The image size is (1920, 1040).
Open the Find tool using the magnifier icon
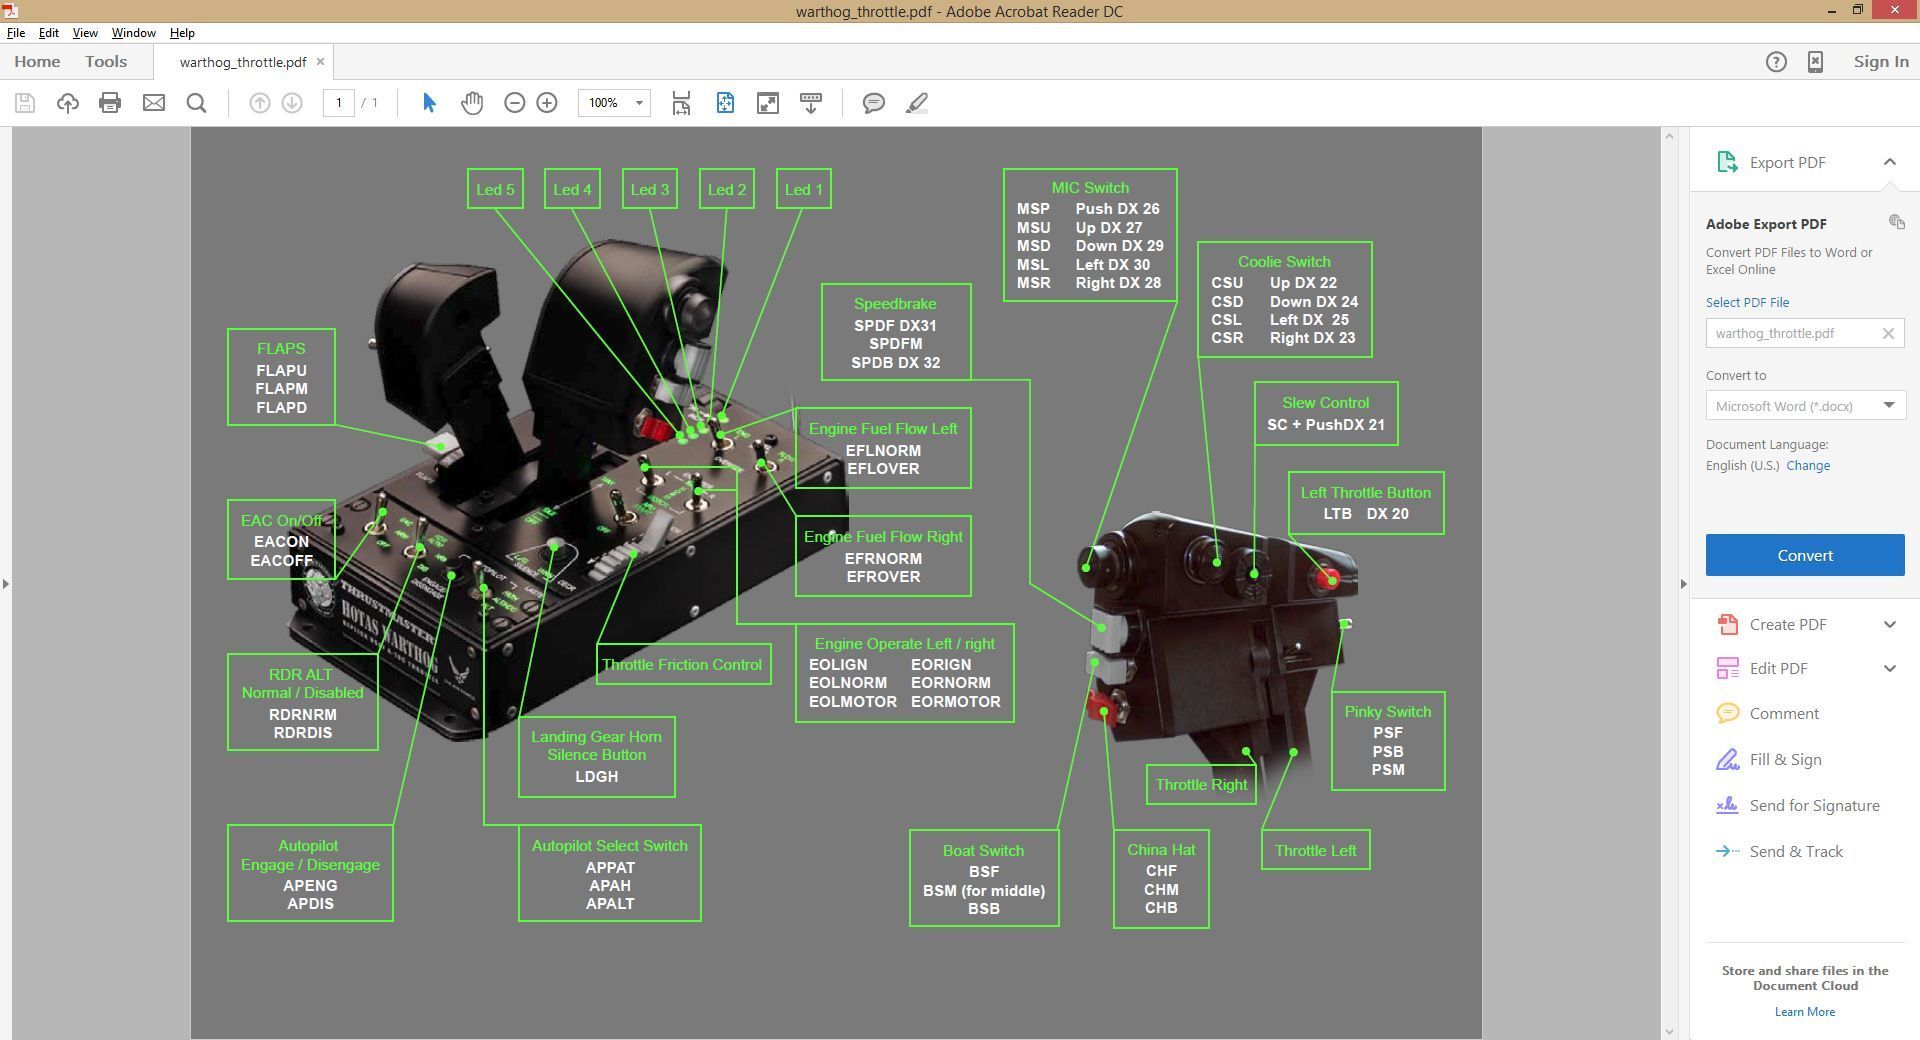point(196,102)
